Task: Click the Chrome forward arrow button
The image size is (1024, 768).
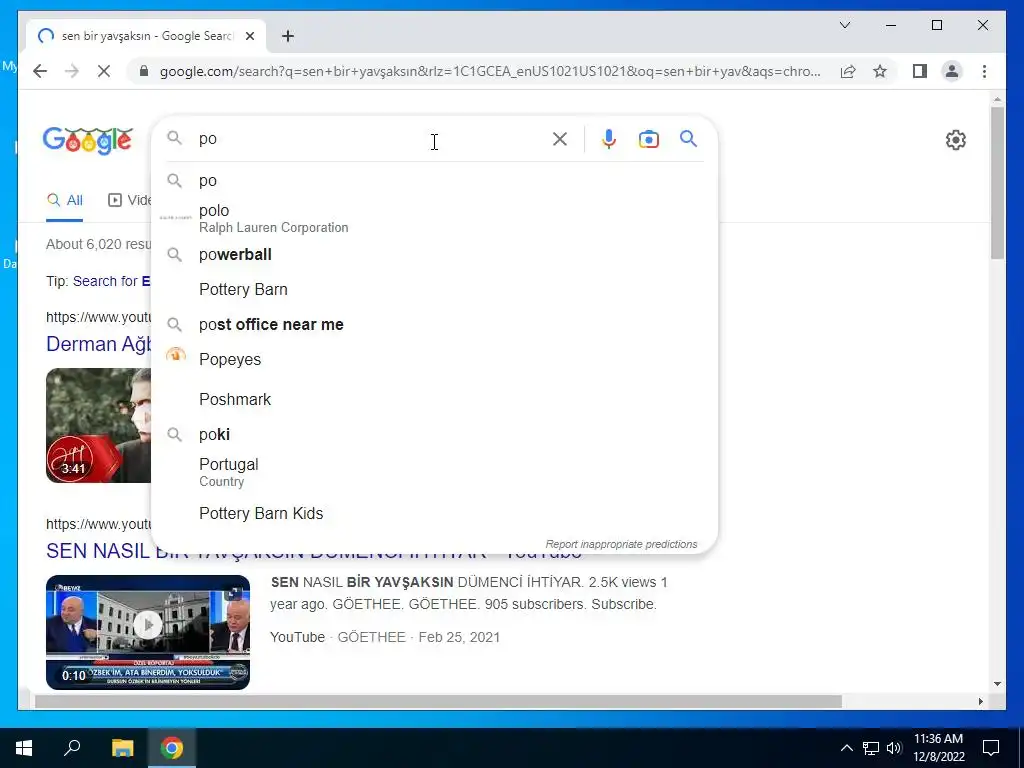Action: [72, 71]
